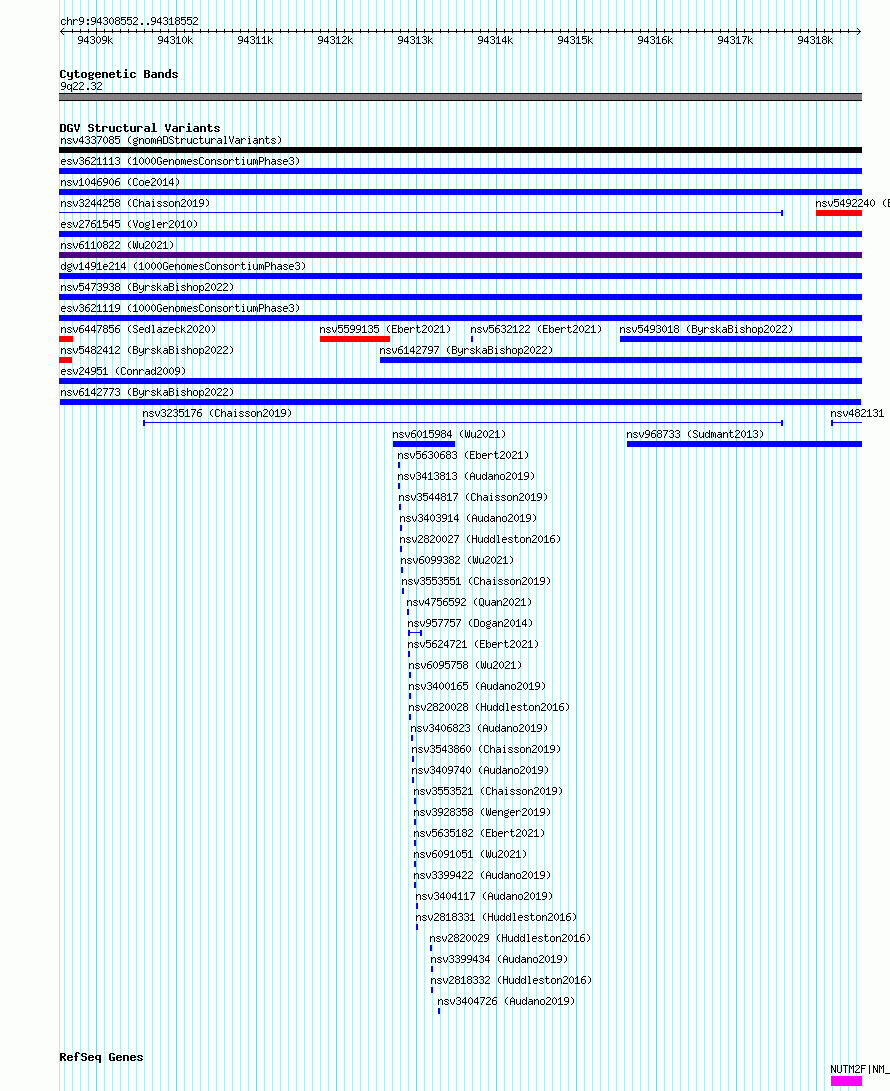Select esv3621119 variant label

(x=180, y=308)
